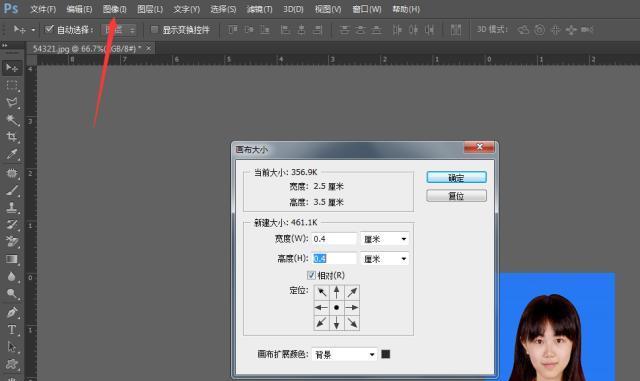Select the Rectangular Marquee tool
Image resolution: width=640 pixels, height=381 pixels.
tap(12, 85)
